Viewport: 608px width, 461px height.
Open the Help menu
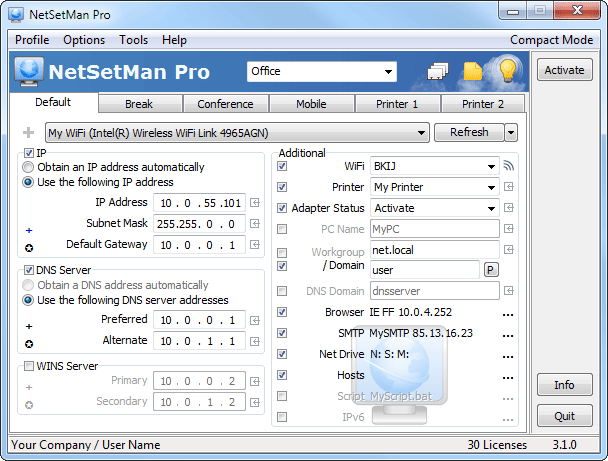pos(174,40)
